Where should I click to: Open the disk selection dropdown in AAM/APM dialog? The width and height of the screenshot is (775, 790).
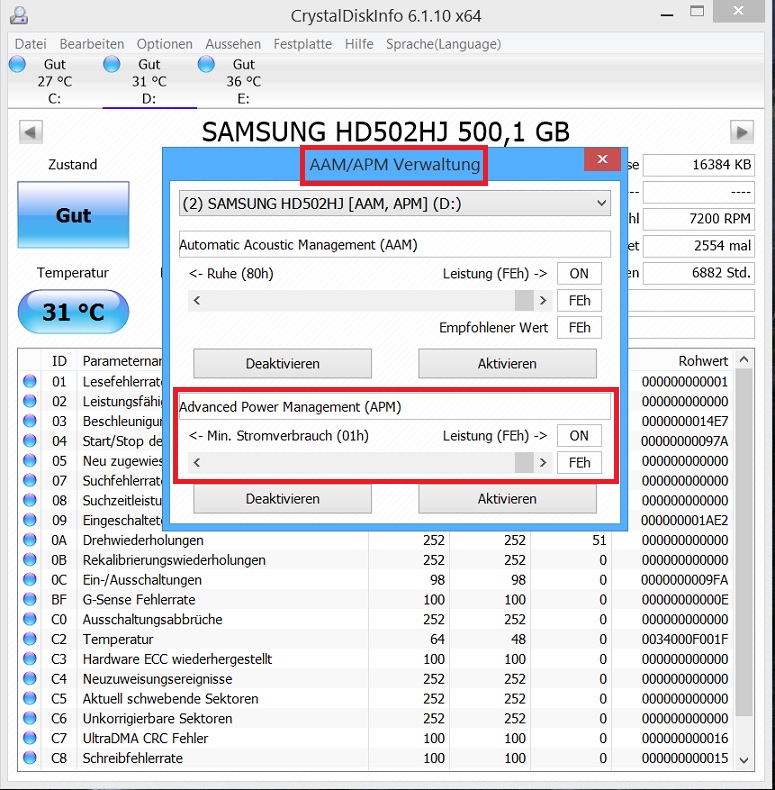pos(395,204)
